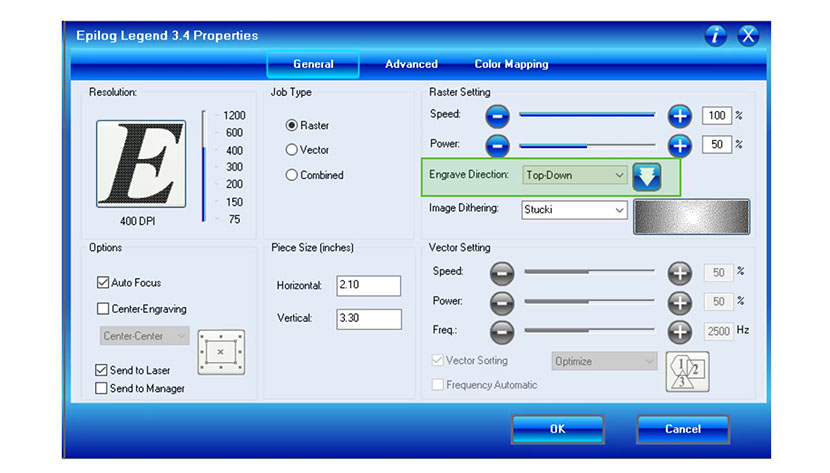Click the raster power percent field
The height and width of the screenshot is (473, 830).
717,144
